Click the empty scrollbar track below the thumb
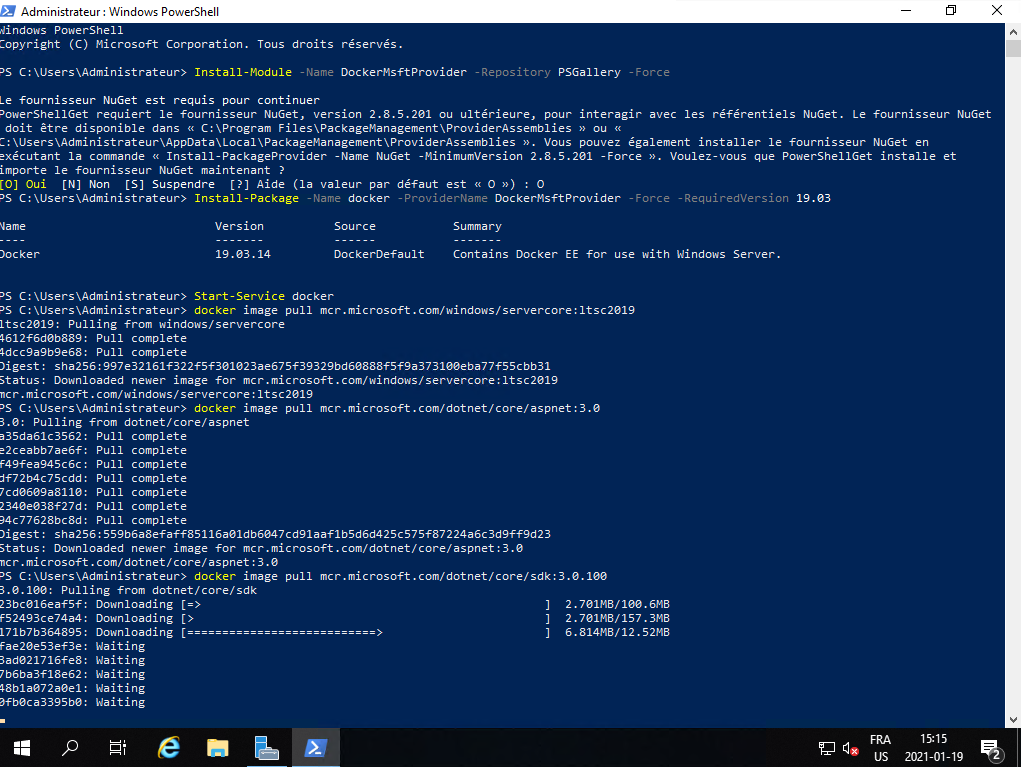Screen dimensions: 1021x767 tap(1013, 400)
